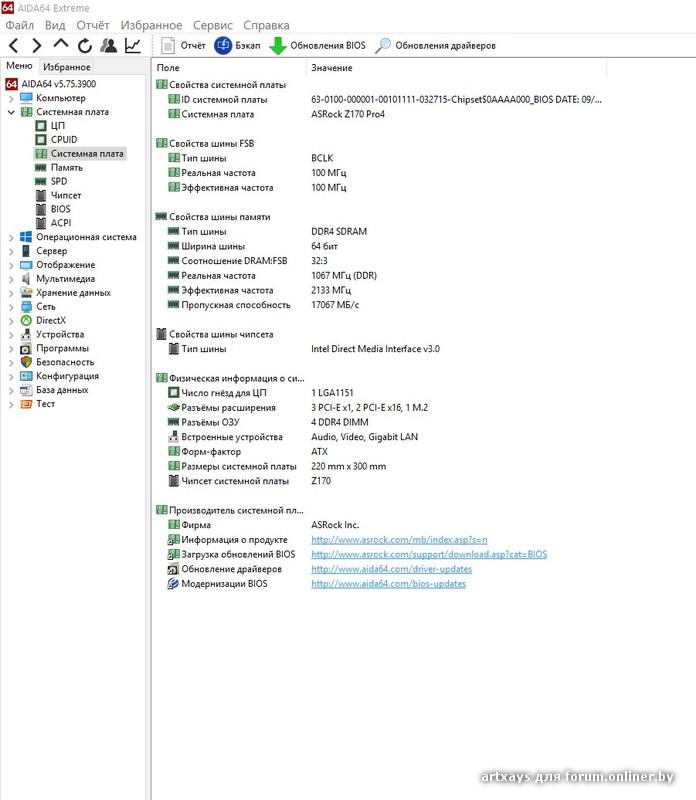The width and height of the screenshot is (696, 800).
Task: Expand the Операционная система node
Action: coord(11,237)
